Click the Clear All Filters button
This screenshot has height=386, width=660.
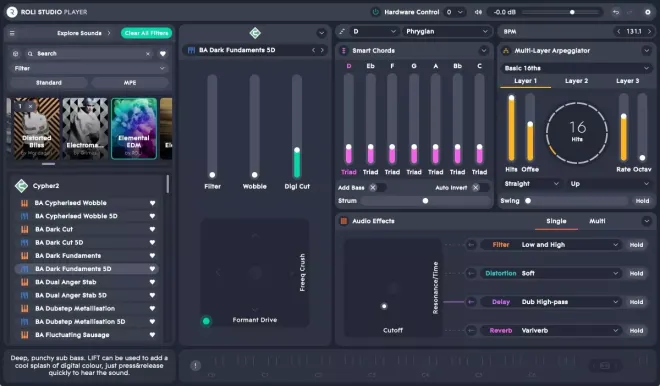point(146,33)
